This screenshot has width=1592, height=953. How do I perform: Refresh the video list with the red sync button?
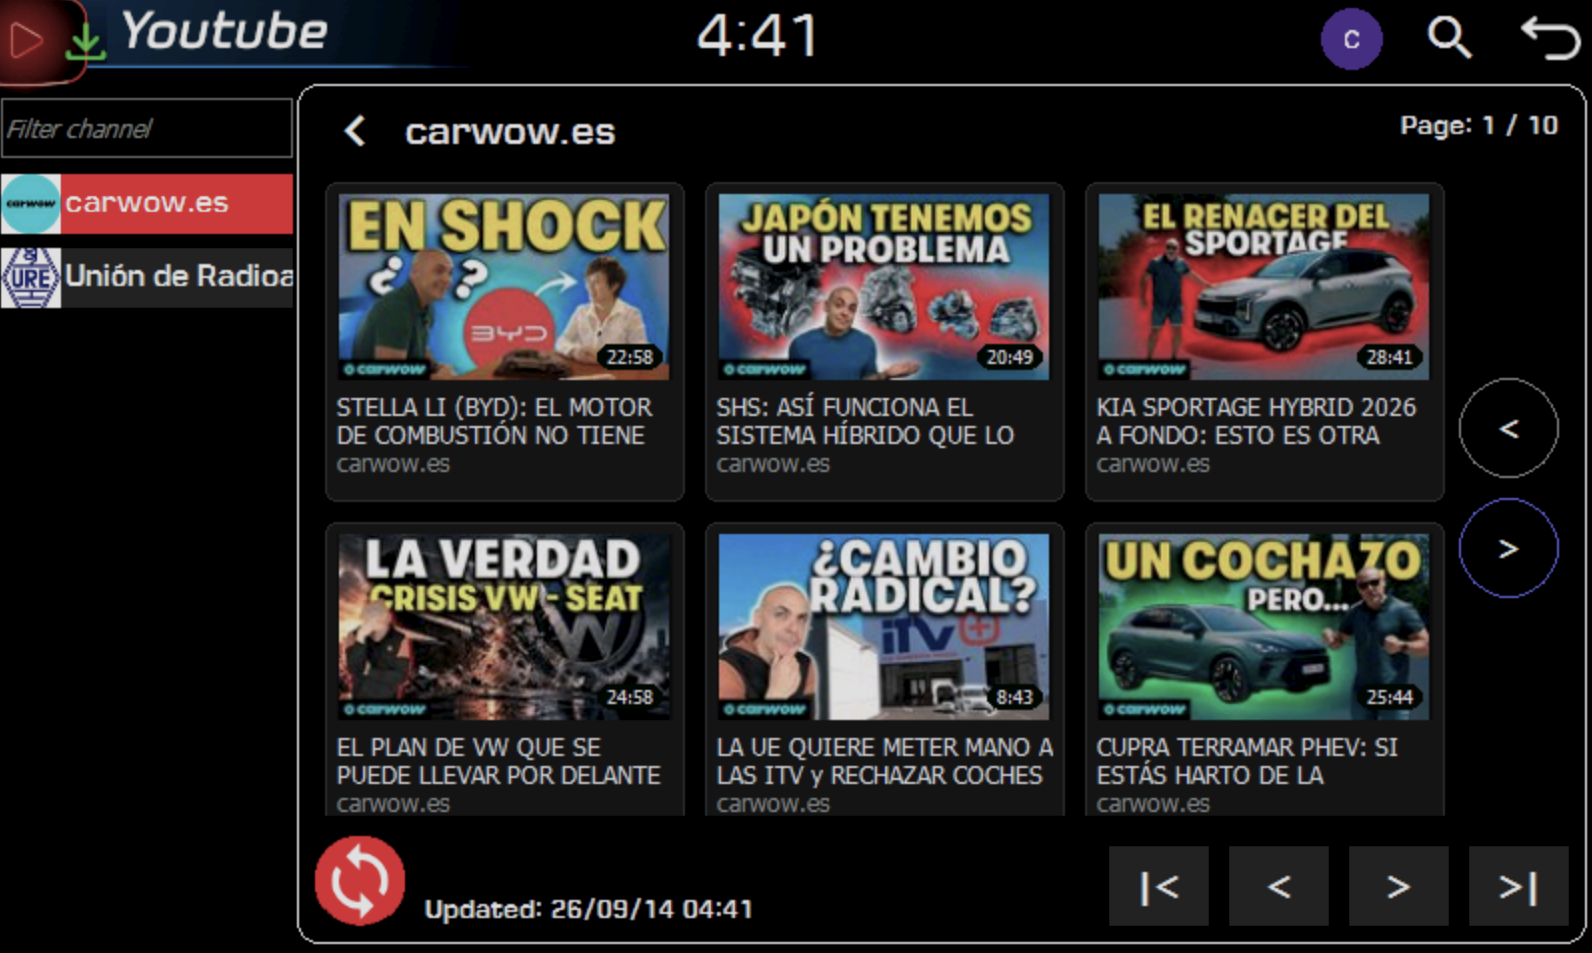coord(360,880)
